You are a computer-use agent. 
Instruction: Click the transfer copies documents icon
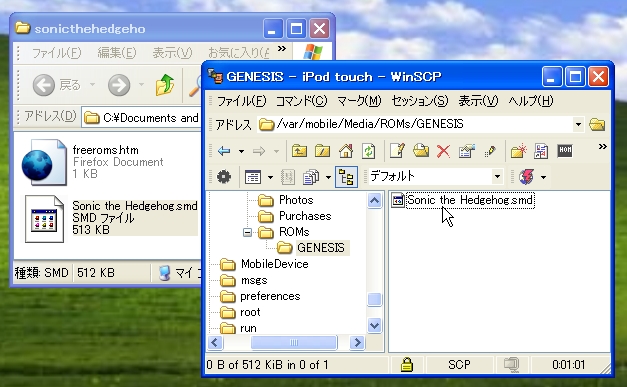click(311, 177)
